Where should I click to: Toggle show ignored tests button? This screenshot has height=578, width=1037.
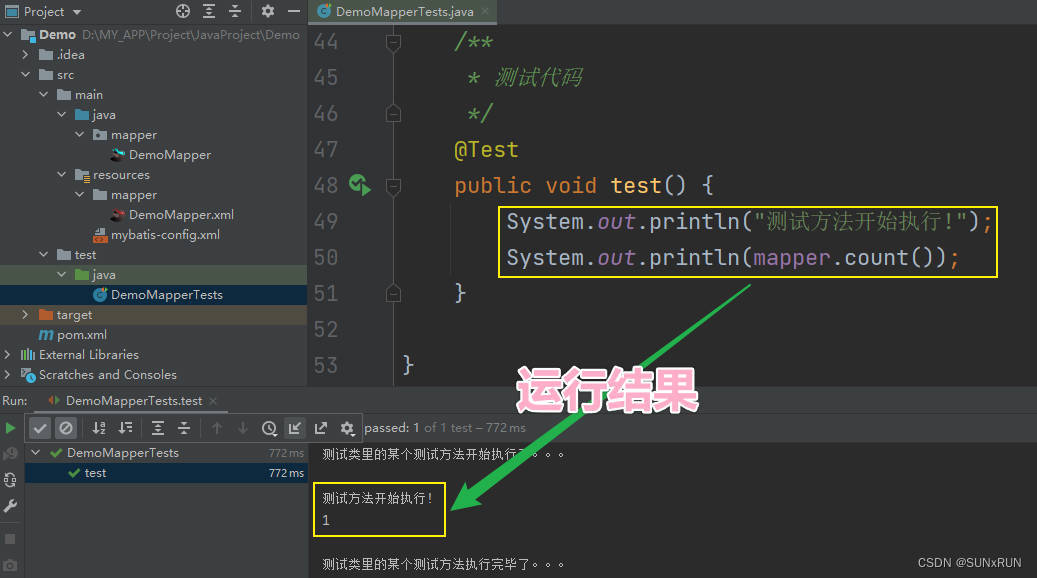(x=65, y=428)
